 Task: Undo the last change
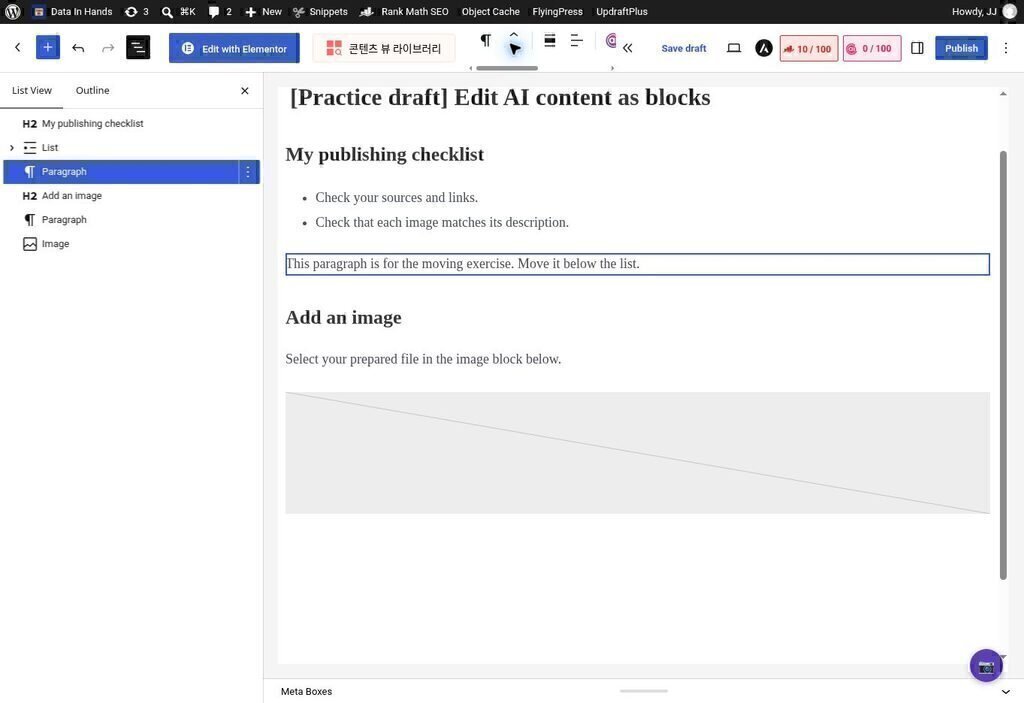(x=78, y=48)
